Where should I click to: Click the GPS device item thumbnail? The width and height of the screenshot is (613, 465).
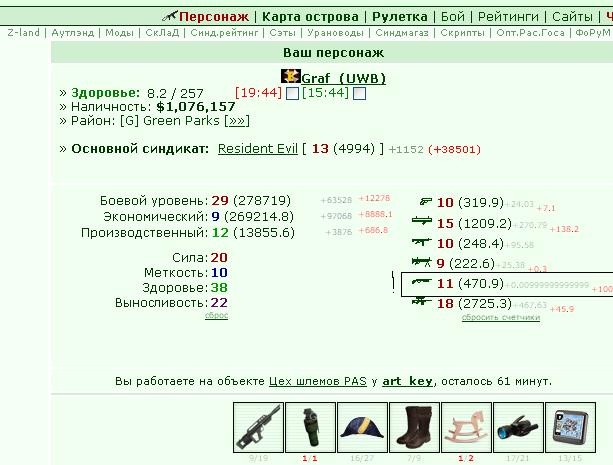[x=570, y=427]
